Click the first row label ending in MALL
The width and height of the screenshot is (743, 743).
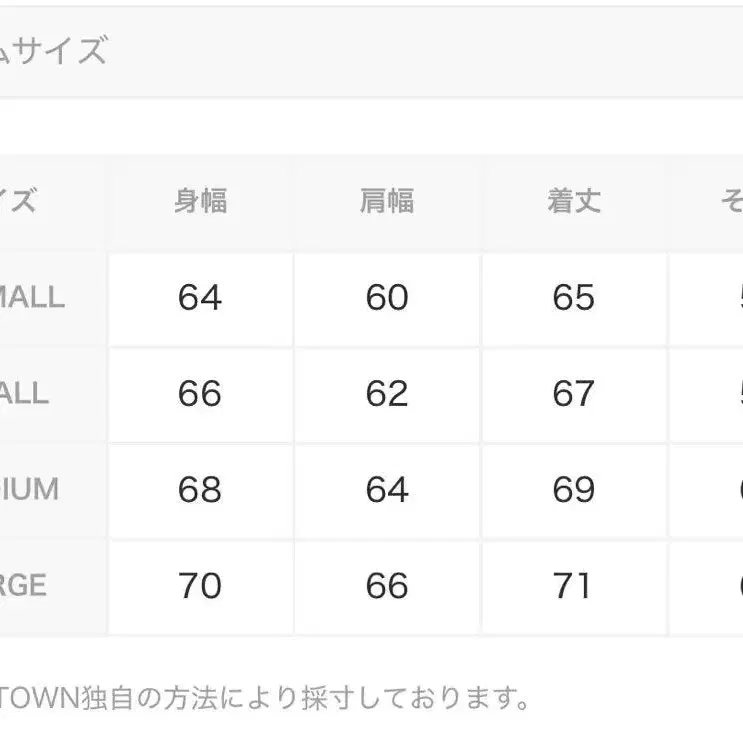pos(32,298)
